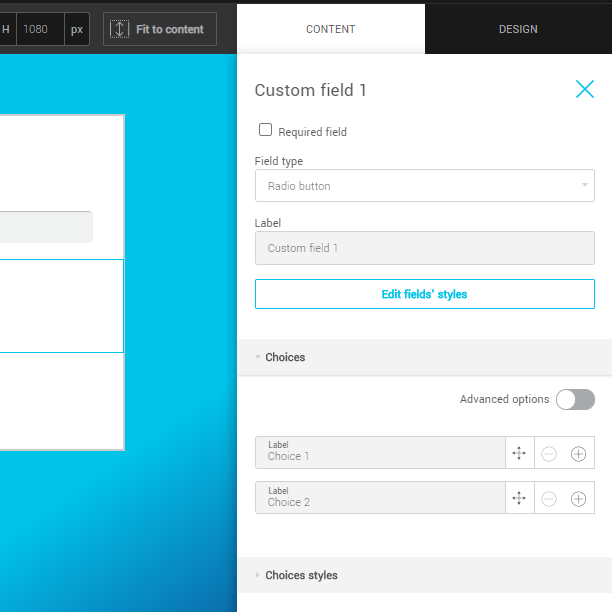Expand the Choices styles section

point(301,575)
